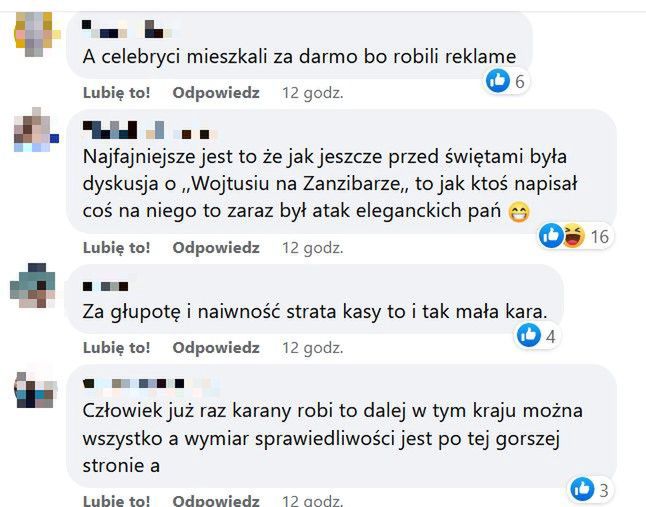Viewport: 646px width, 507px height.
Task: Click laughing emoji reaction on Zanzibar comment
Action: pos(573,236)
